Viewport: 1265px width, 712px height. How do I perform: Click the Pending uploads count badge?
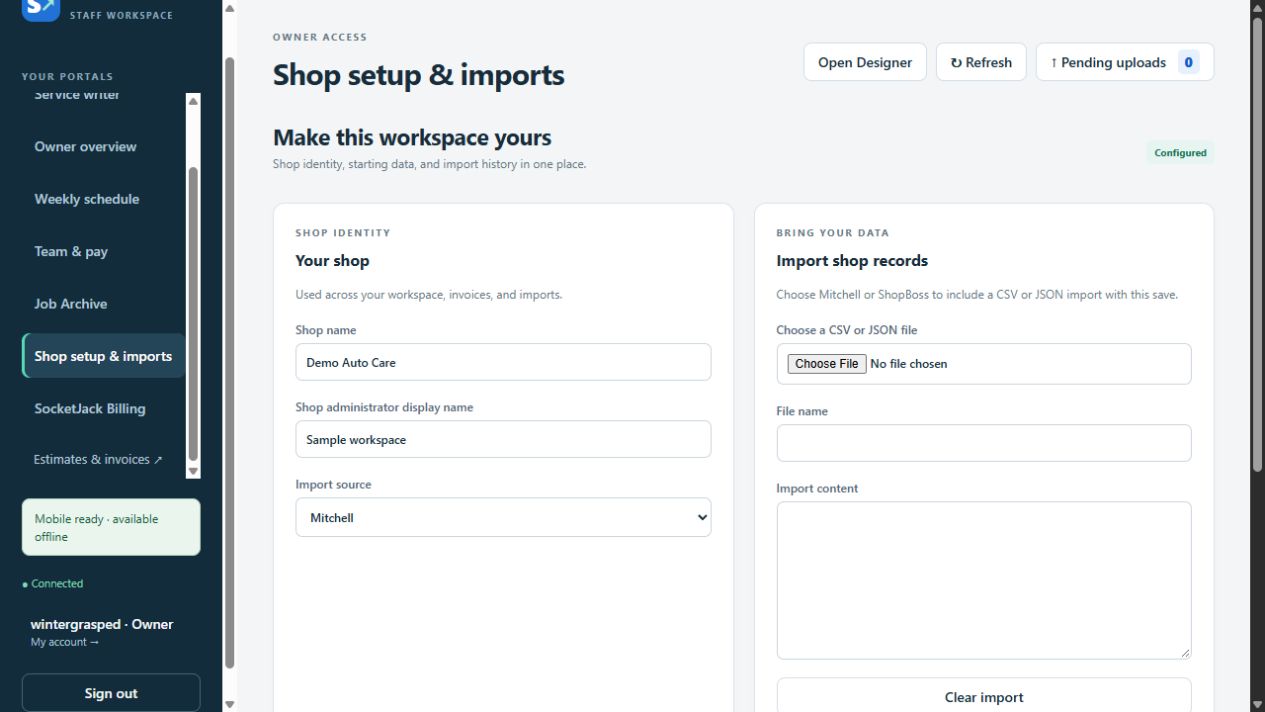click(1188, 62)
